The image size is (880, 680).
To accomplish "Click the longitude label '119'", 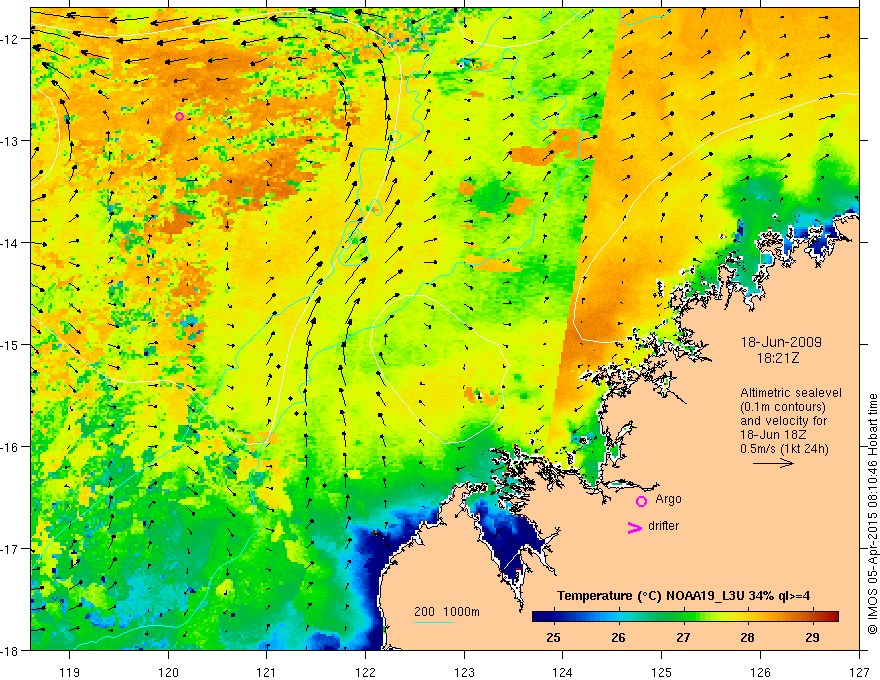I will click(70, 672).
